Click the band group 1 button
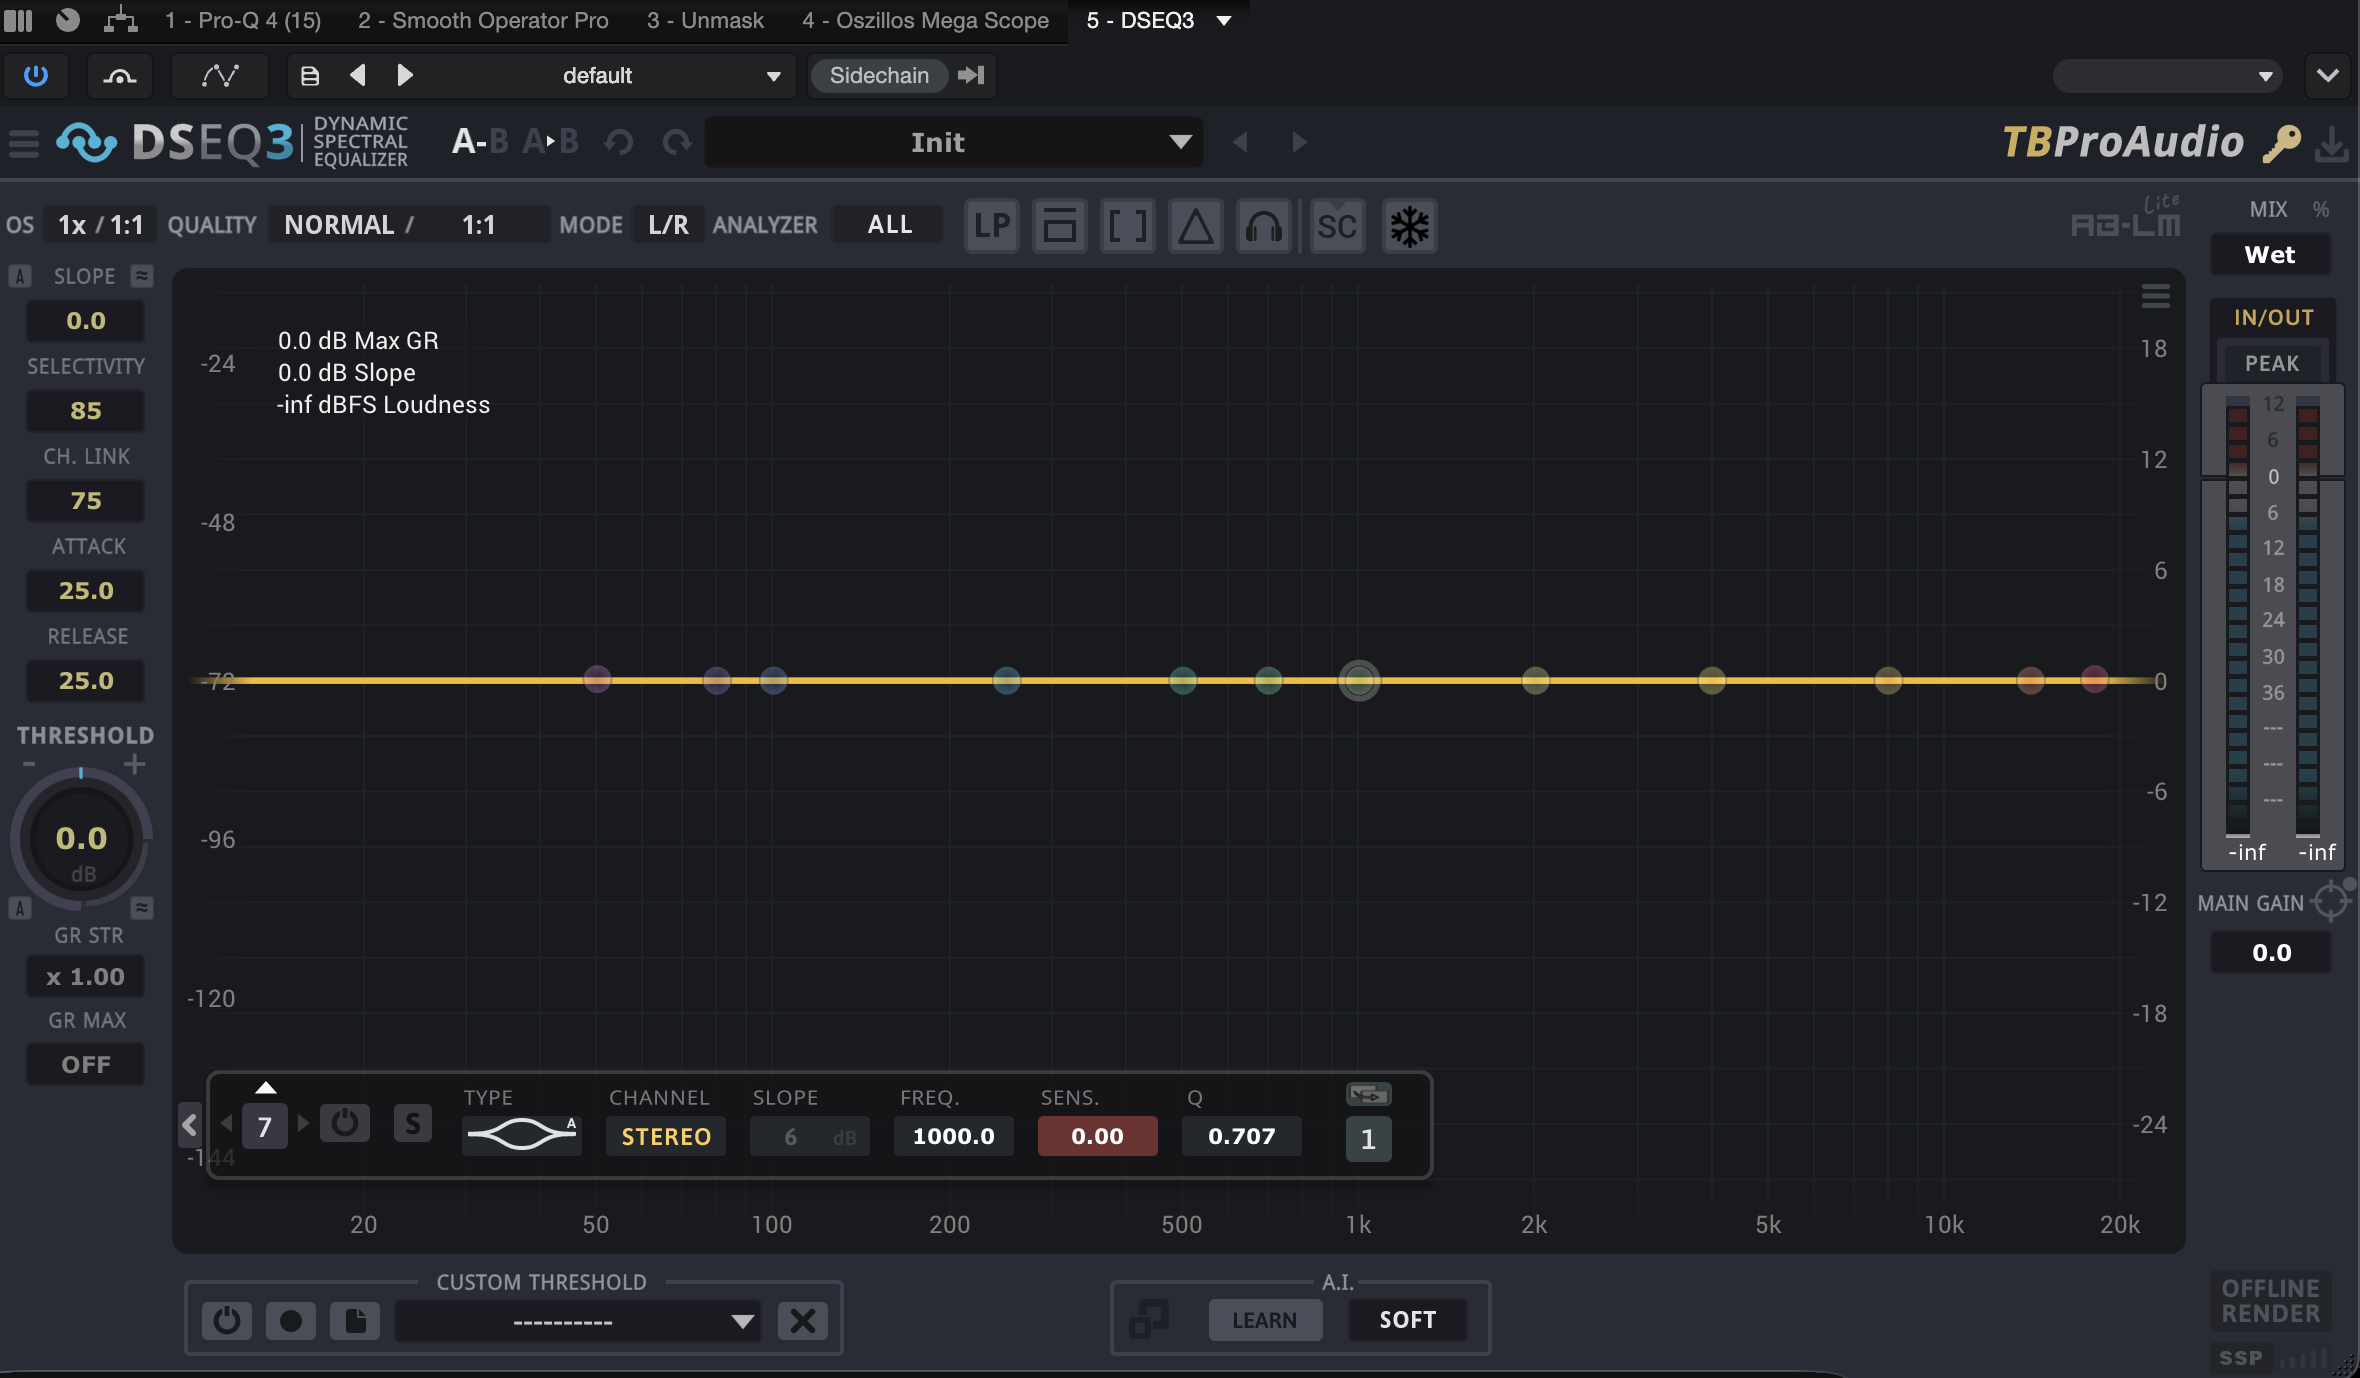 (x=1368, y=1140)
